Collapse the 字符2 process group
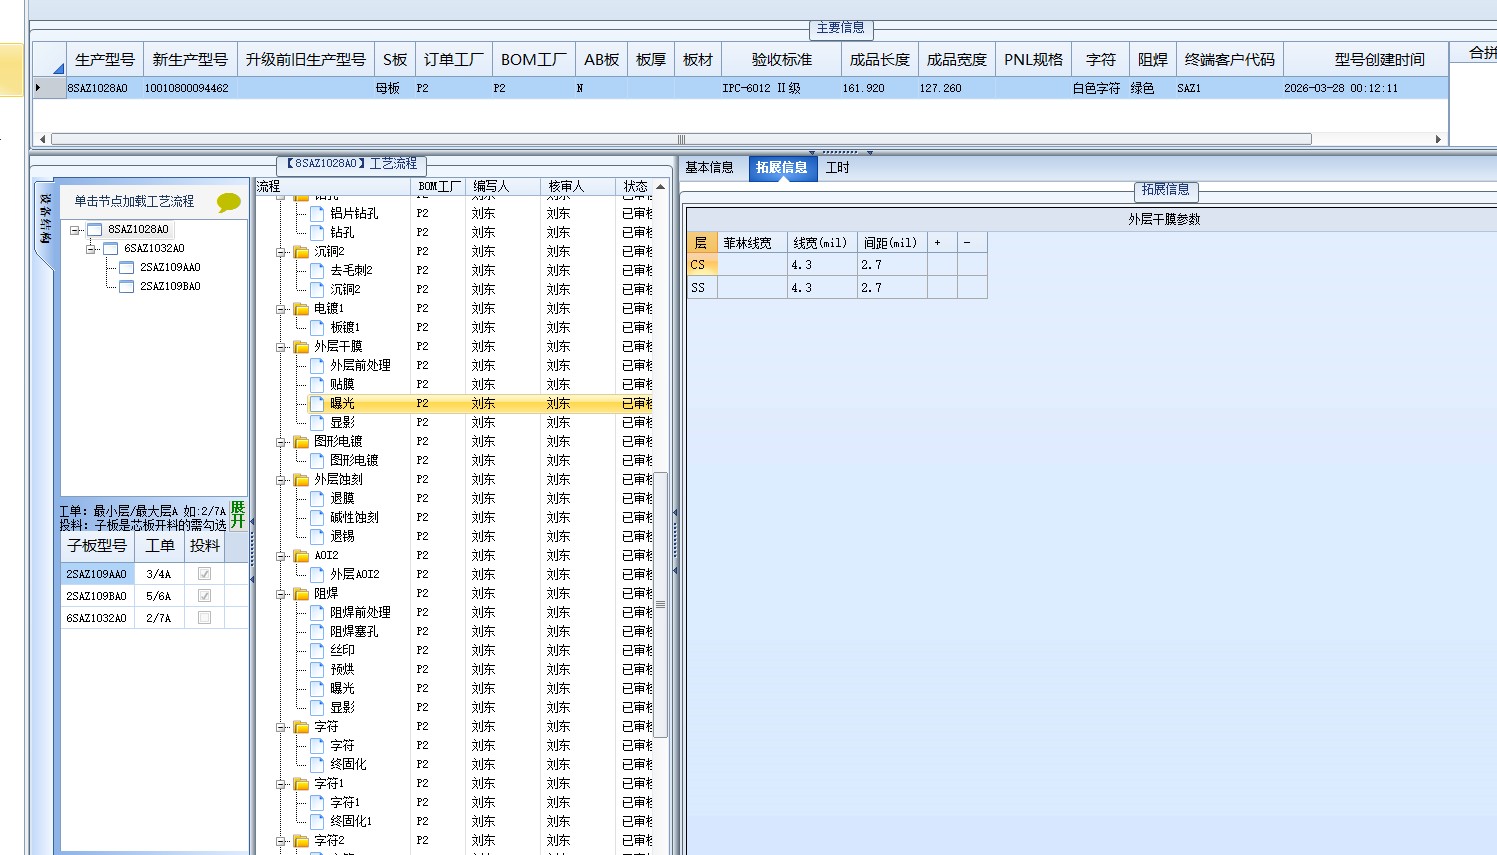This screenshot has height=855, width=1497. [x=282, y=841]
